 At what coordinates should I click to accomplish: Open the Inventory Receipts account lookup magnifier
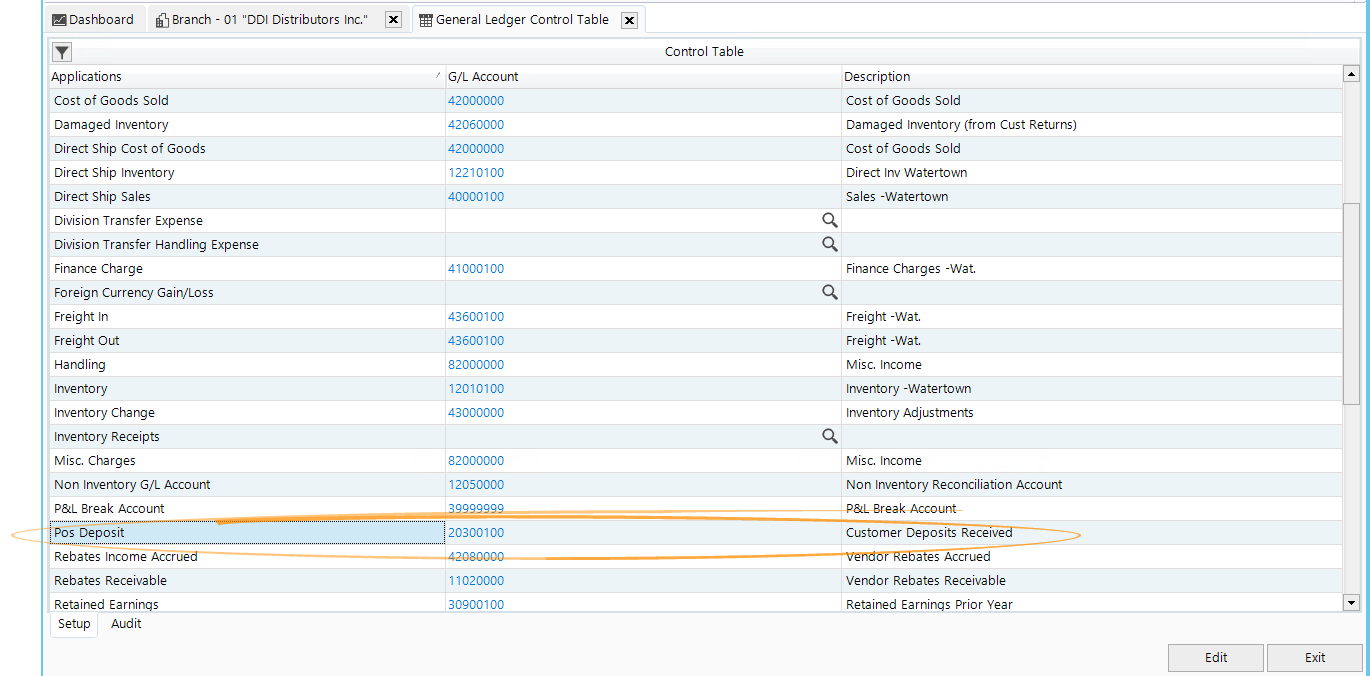pyautogui.click(x=829, y=436)
